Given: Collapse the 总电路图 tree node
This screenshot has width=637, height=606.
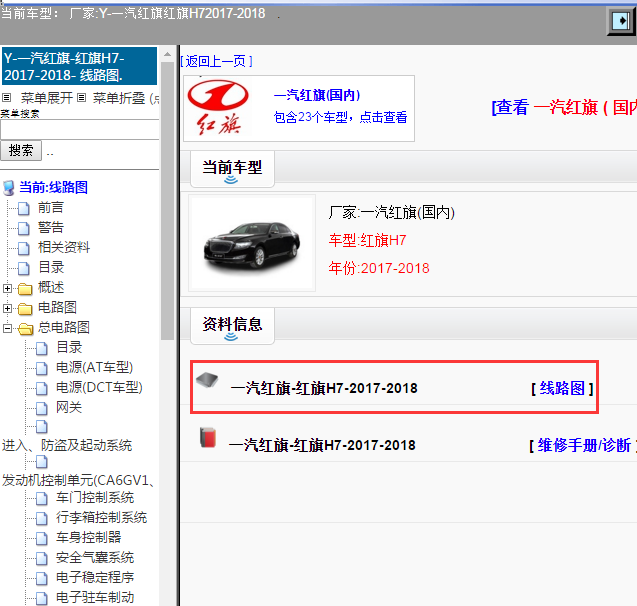Looking at the screenshot, I should coord(7,328).
